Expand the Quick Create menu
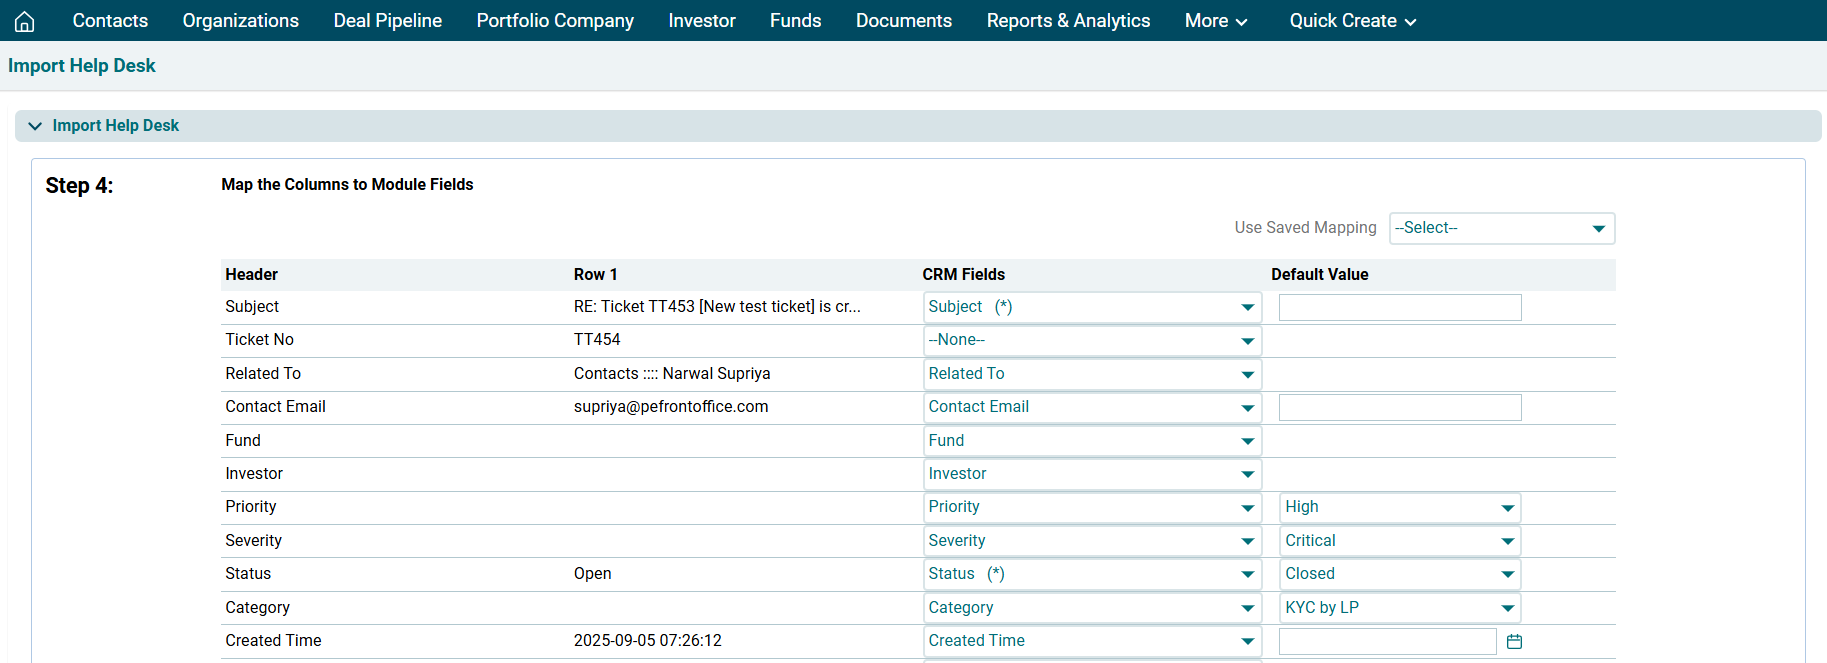The height and width of the screenshot is (663, 1827). coord(1352,21)
